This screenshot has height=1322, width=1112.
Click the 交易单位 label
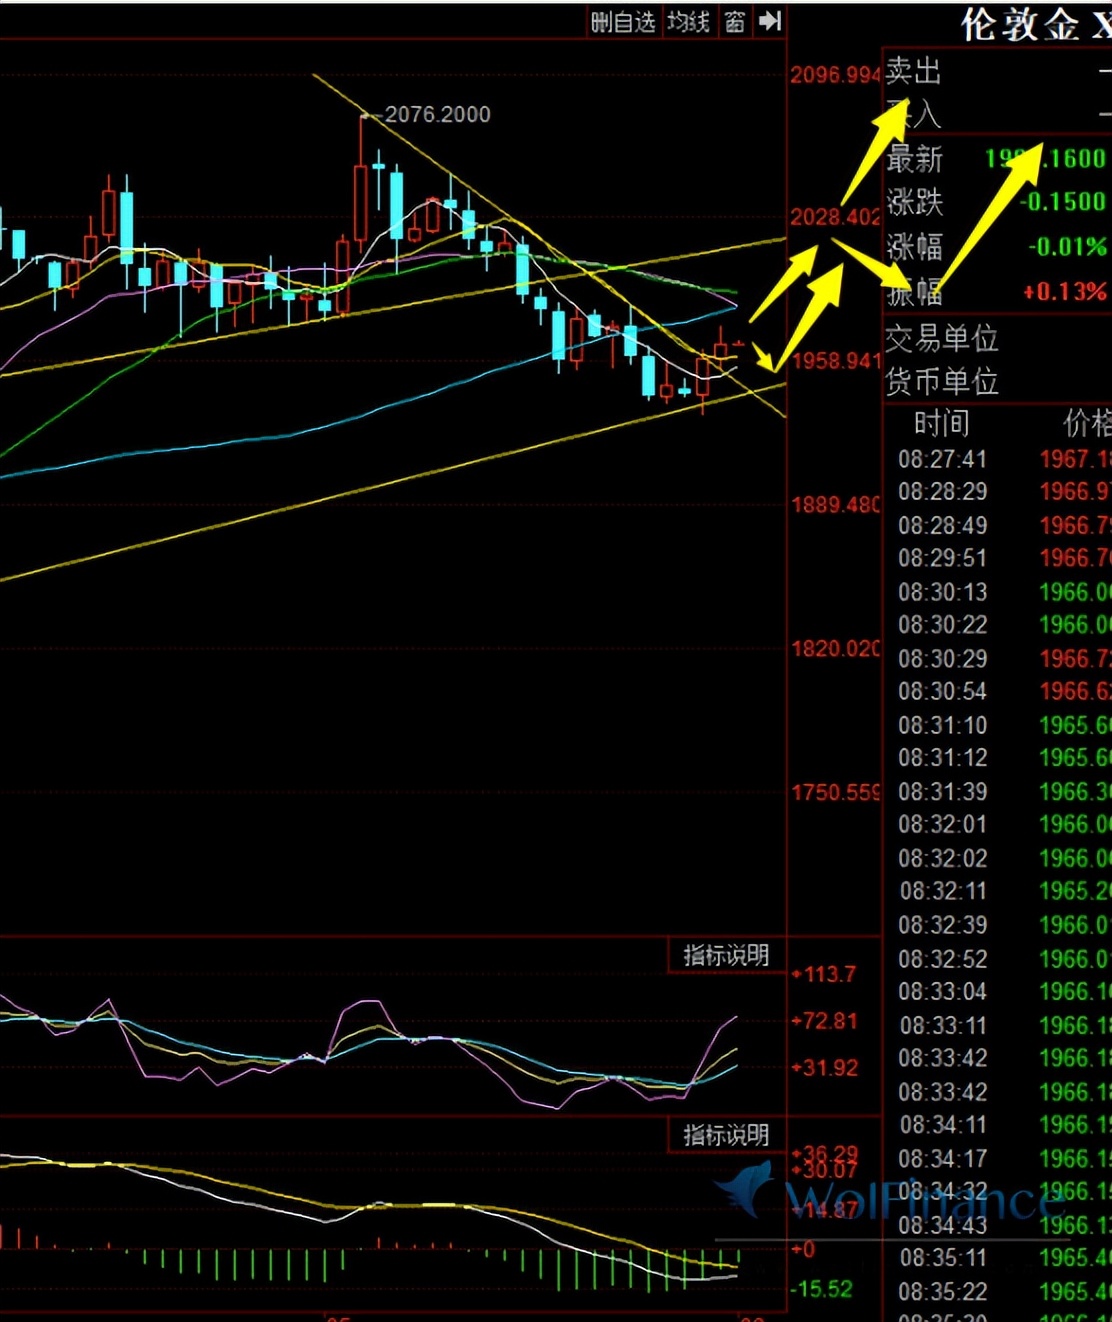coord(941,338)
